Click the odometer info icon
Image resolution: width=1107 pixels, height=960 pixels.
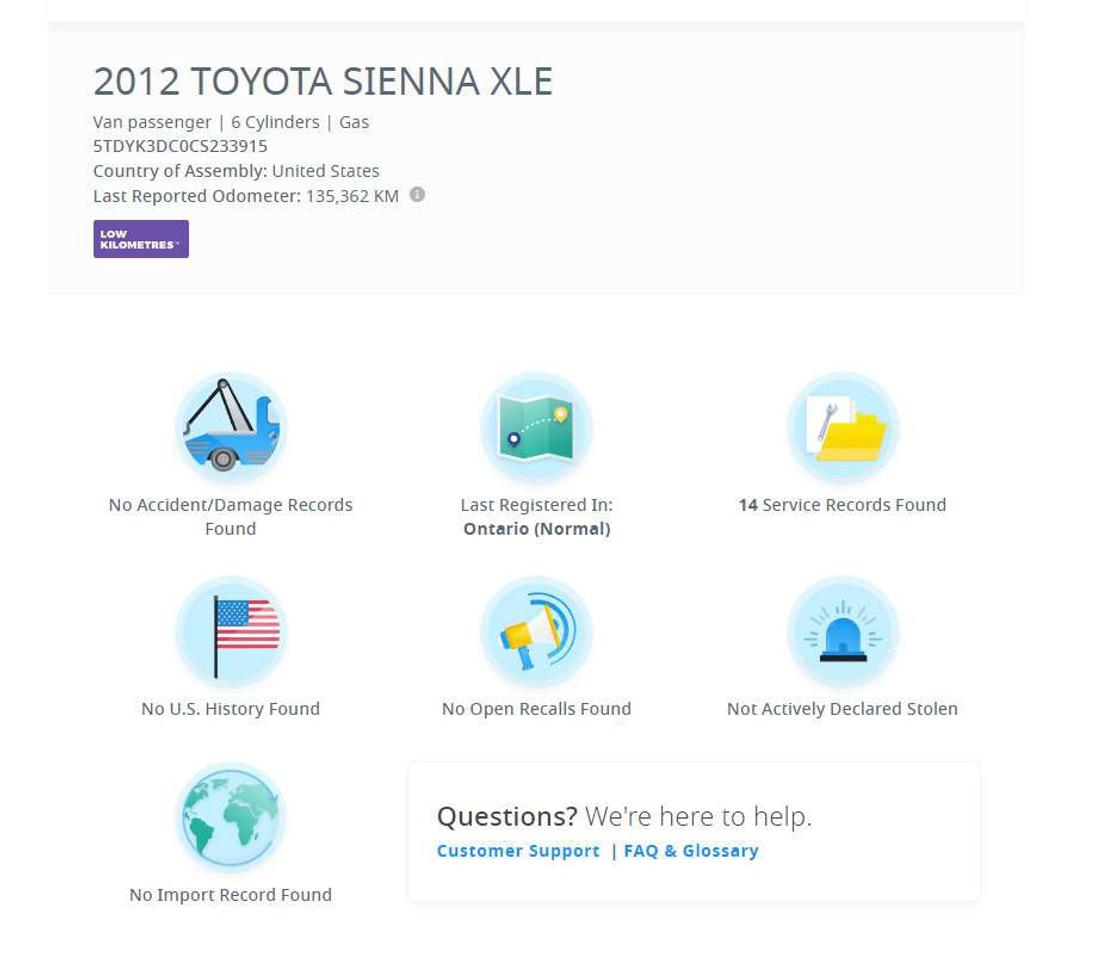point(417,194)
